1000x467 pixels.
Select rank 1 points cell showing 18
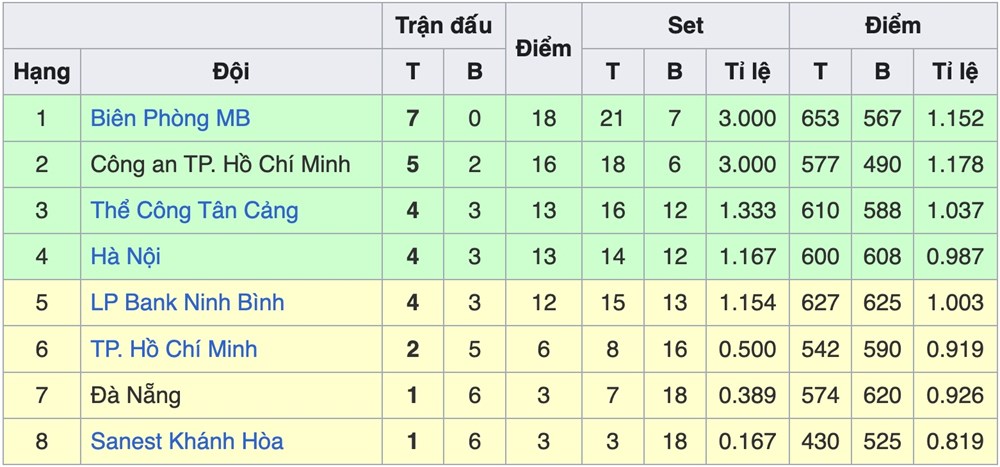point(543,118)
